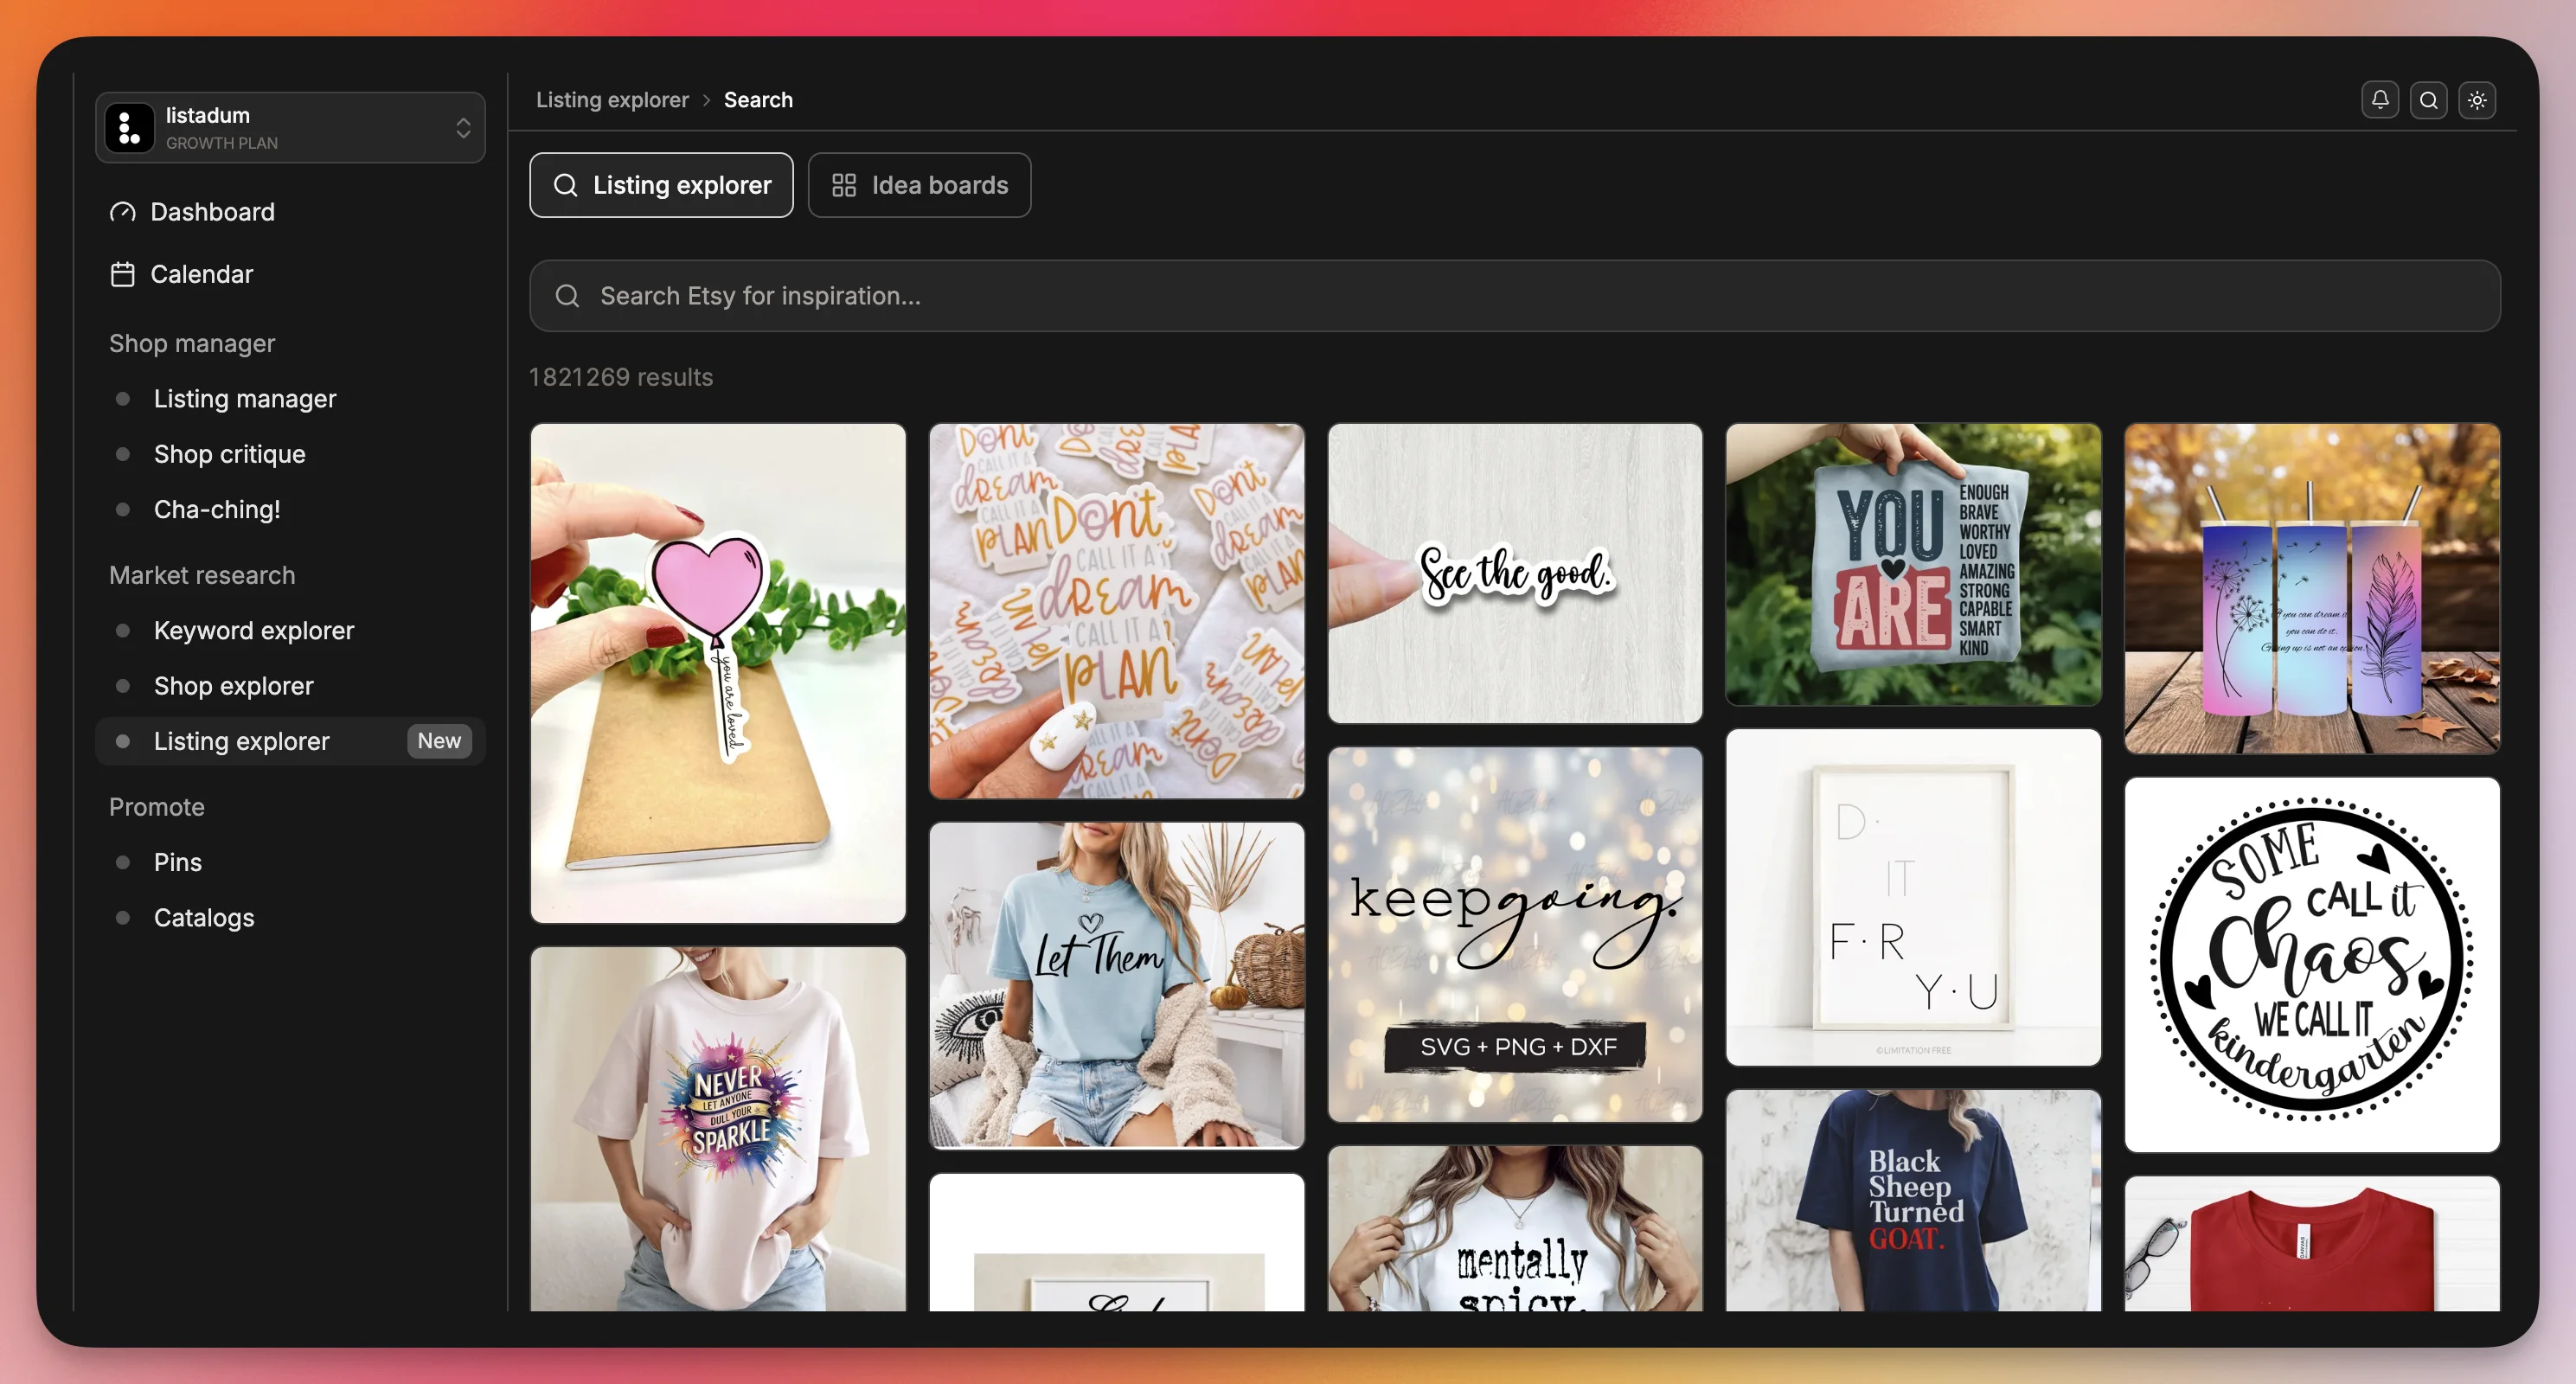The image size is (2576, 1384).
Task: Select the Listing explorer tab
Action: [661, 185]
